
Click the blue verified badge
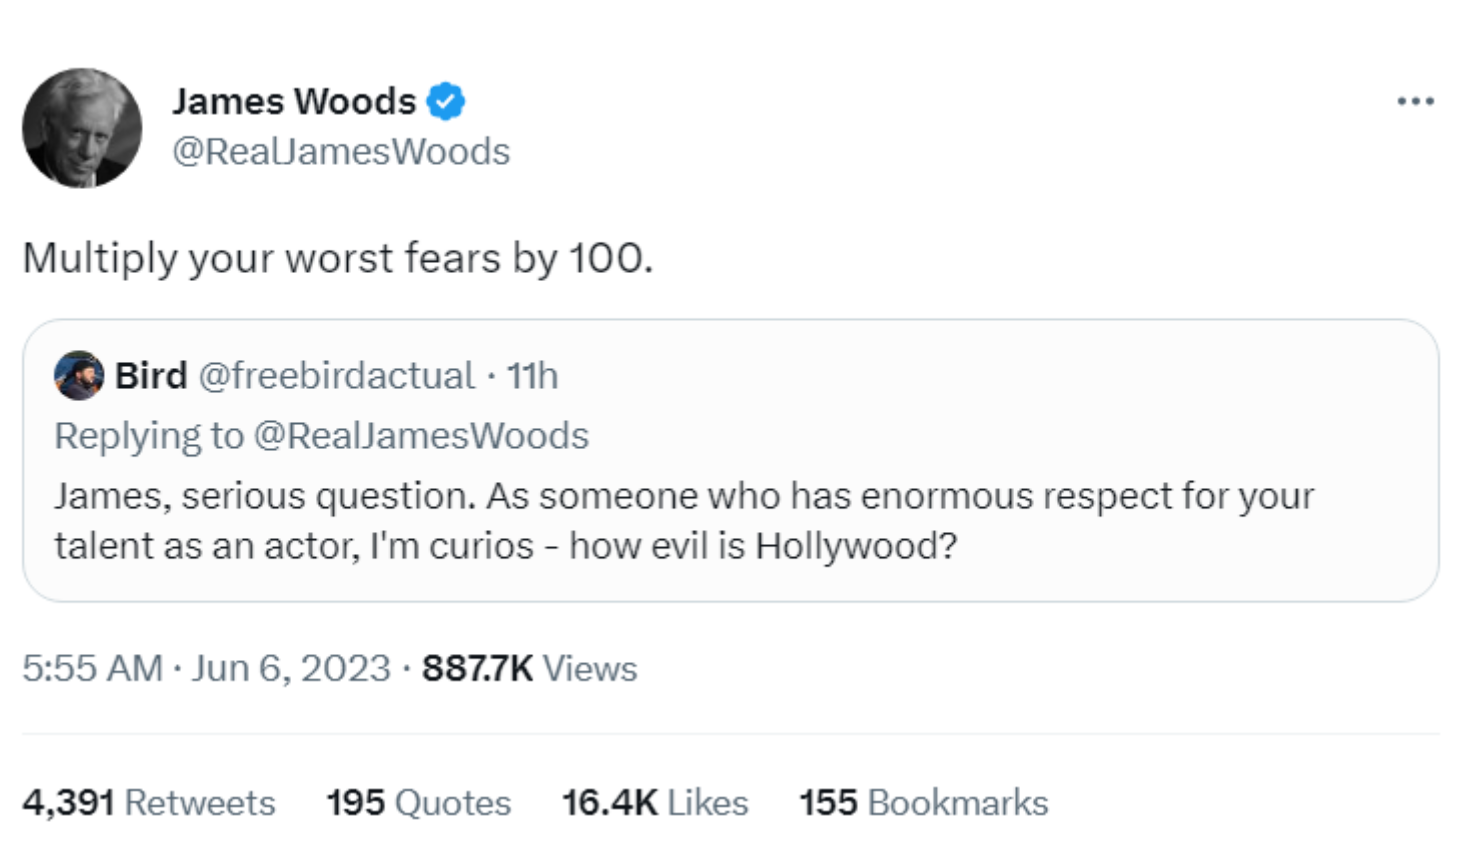446,101
